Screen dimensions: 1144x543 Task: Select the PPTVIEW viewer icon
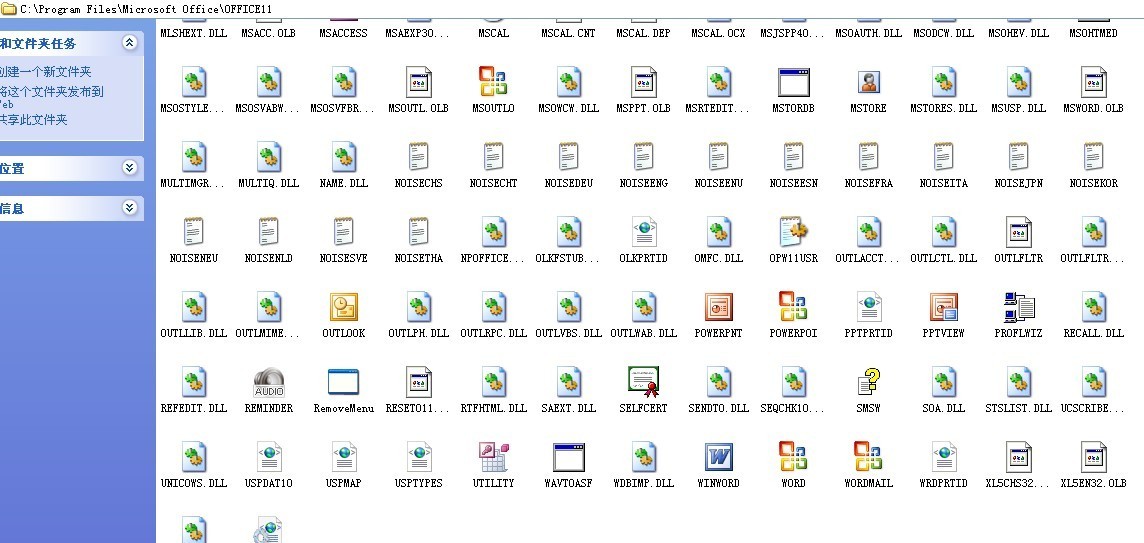point(943,307)
